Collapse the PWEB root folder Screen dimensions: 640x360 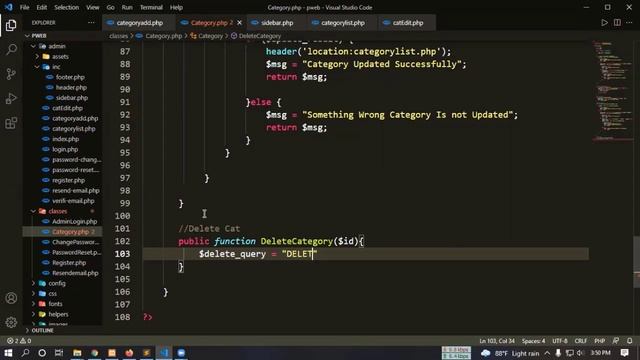(x=39, y=36)
